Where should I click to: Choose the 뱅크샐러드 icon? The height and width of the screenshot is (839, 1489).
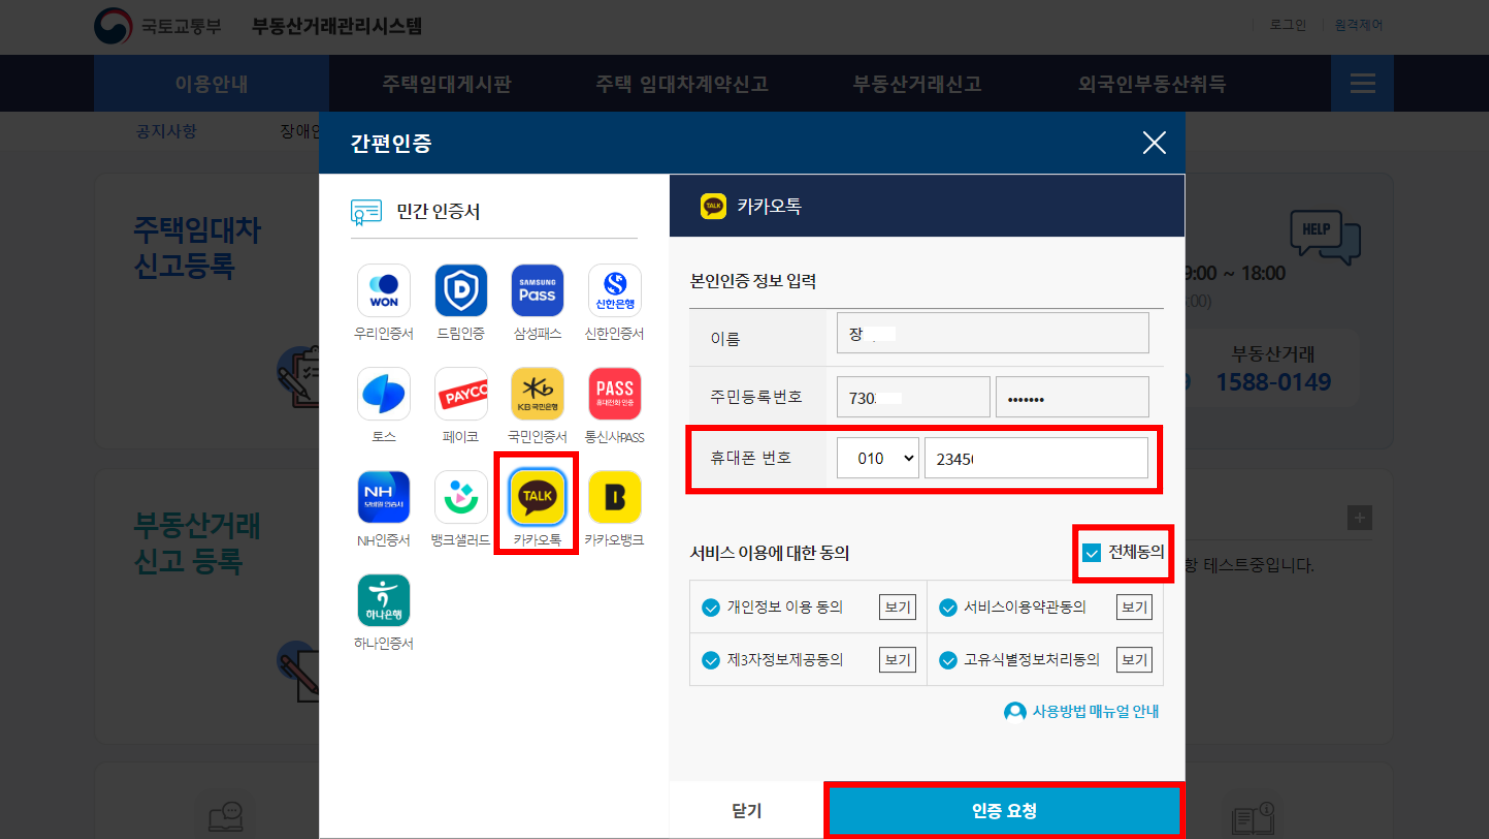click(x=461, y=497)
